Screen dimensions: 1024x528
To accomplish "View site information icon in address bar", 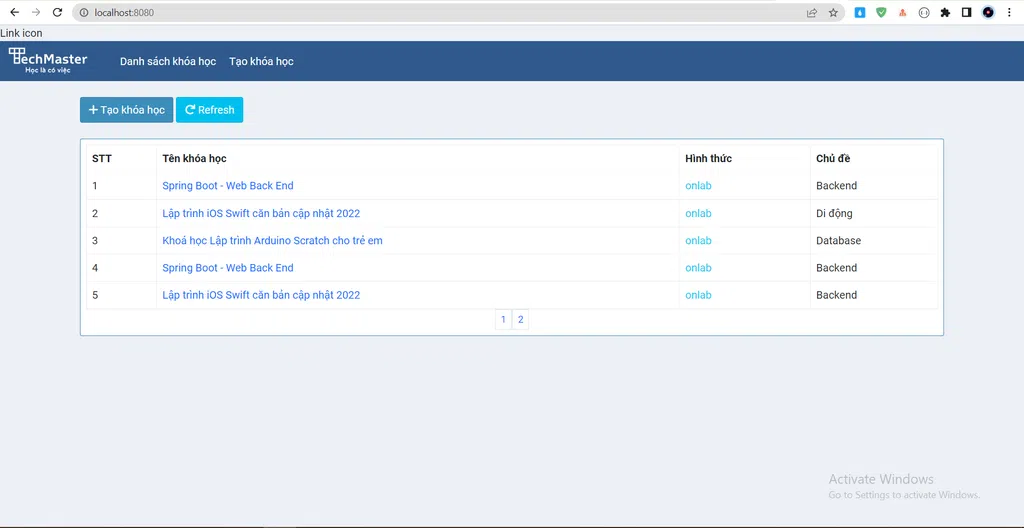I will click(84, 12).
